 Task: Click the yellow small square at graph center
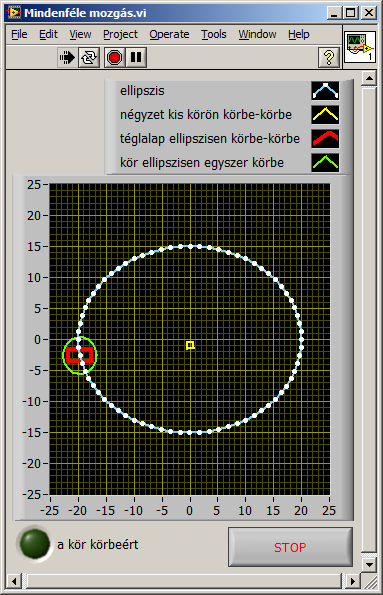[191, 345]
